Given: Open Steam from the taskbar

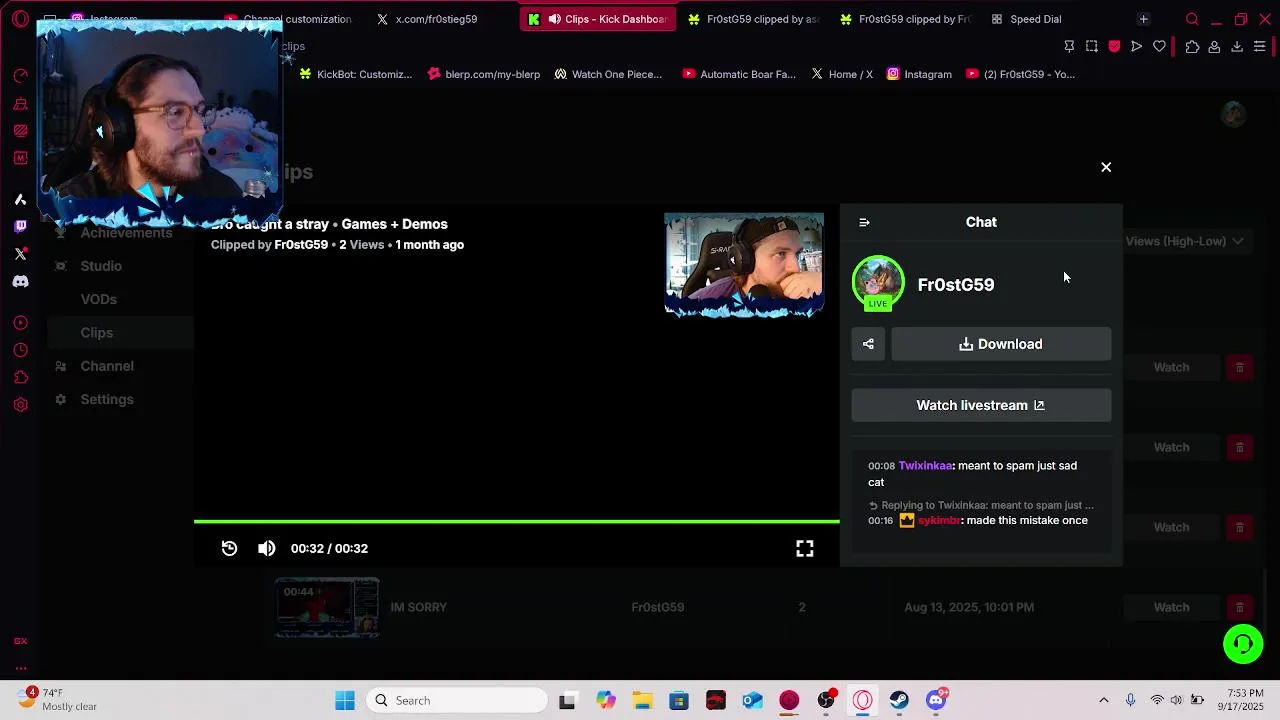Looking at the screenshot, I should click(x=899, y=700).
